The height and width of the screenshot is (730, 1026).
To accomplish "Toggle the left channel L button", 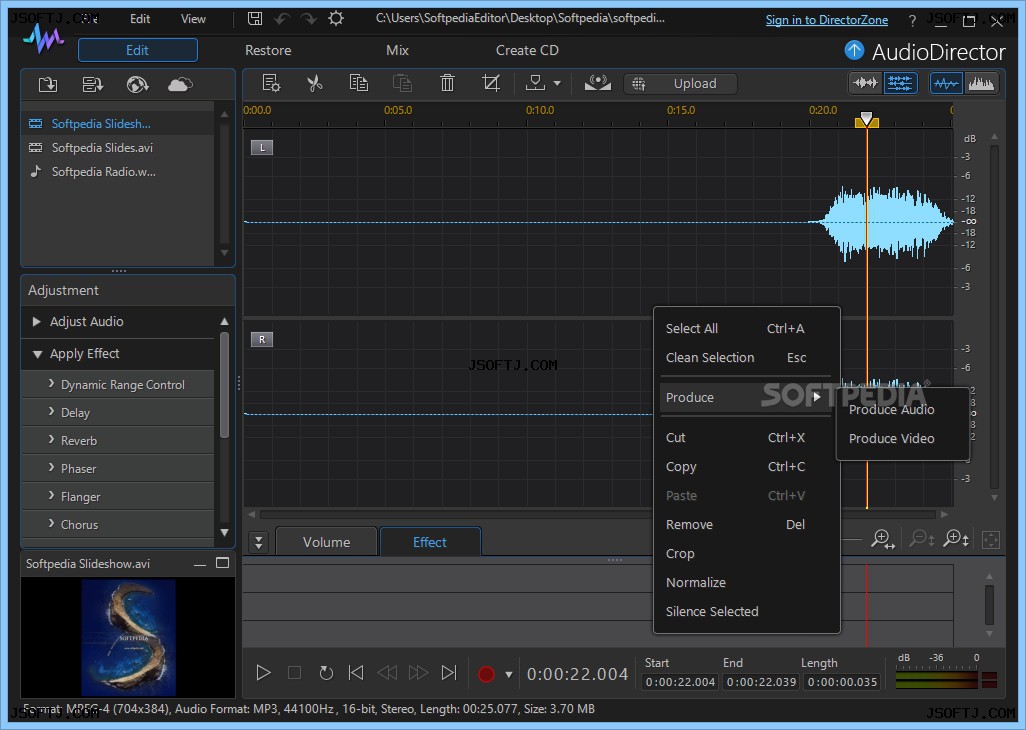I will [262, 147].
